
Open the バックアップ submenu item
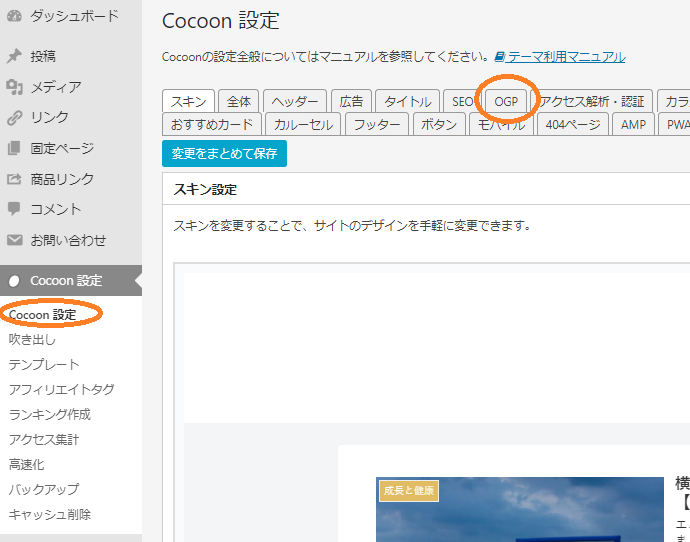tap(44, 489)
